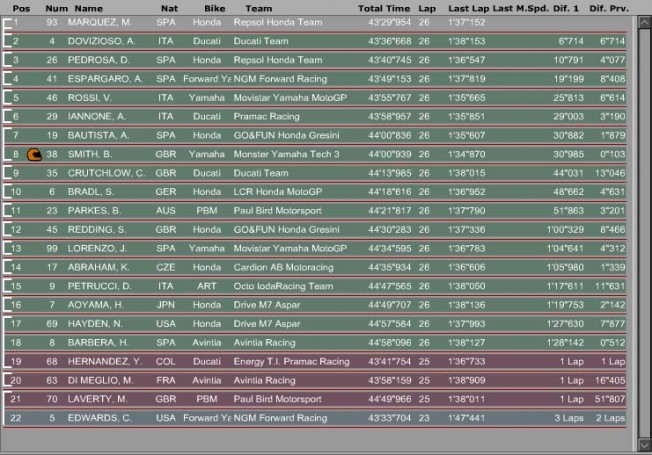Select the ABRAHAM, K. name cell
The height and width of the screenshot is (455, 652).
click(x=99, y=267)
